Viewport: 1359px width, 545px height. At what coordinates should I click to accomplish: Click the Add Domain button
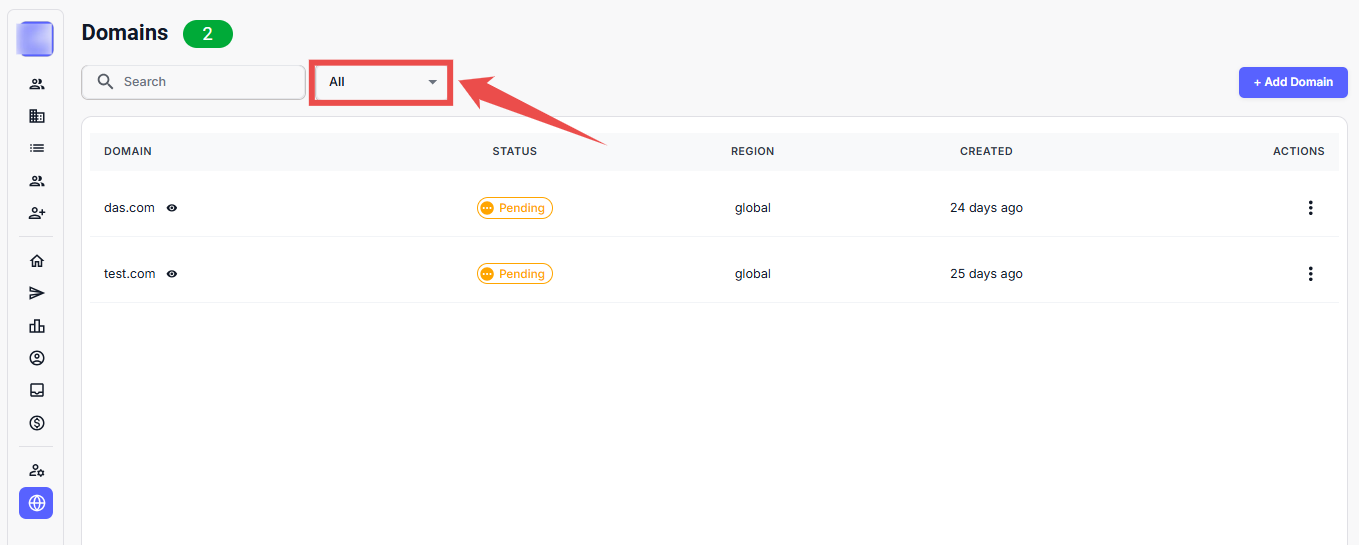click(1292, 82)
